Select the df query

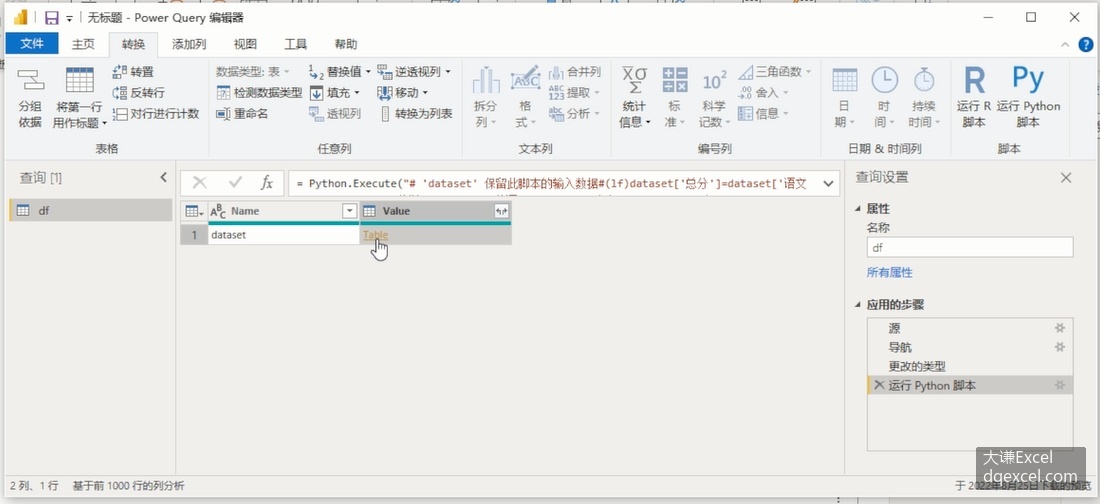point(91,210)
